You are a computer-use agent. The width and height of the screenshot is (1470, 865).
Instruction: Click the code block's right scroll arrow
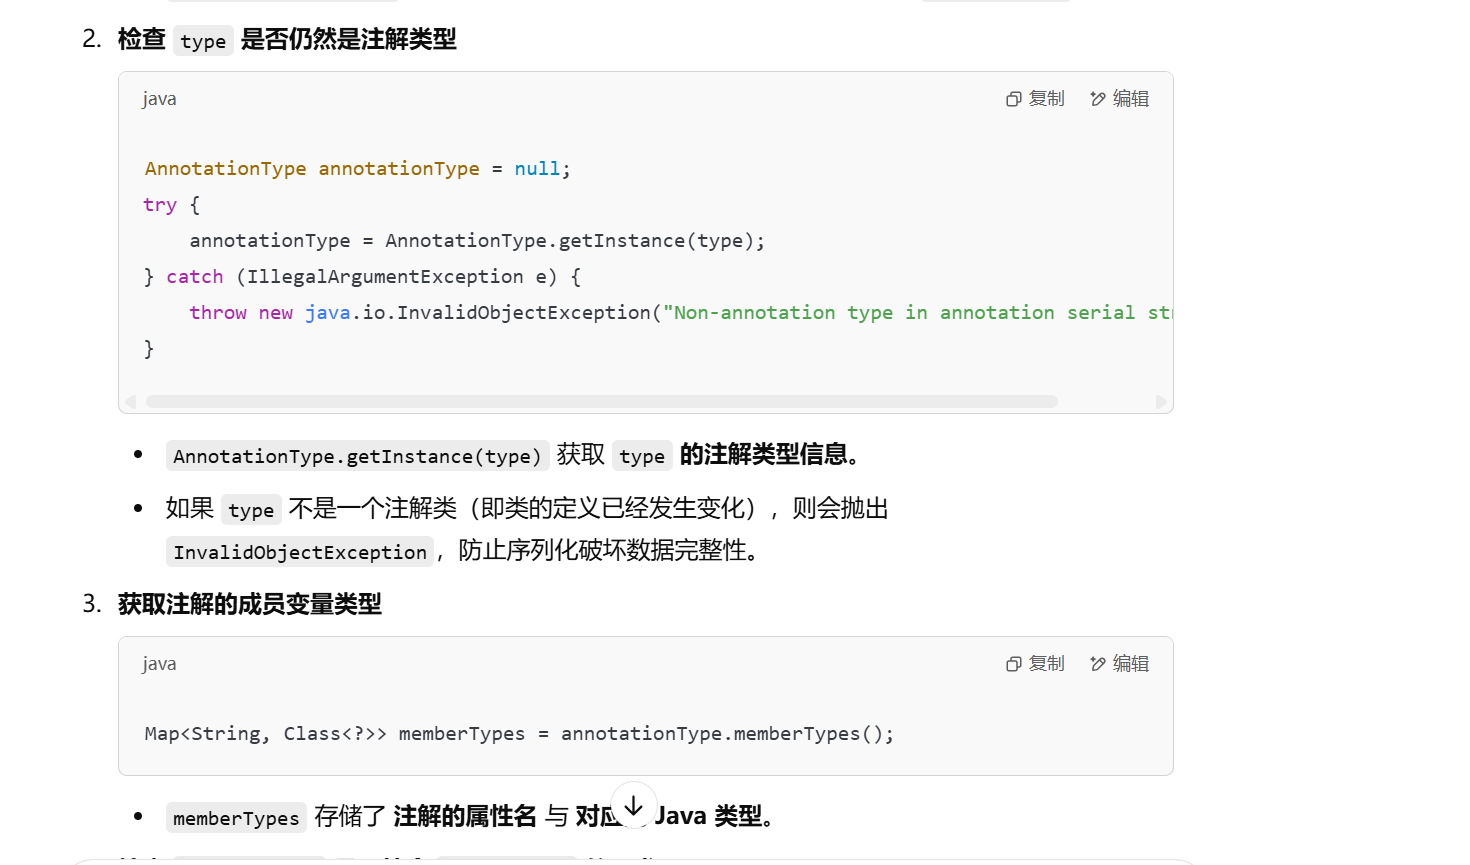(1161, 401)
